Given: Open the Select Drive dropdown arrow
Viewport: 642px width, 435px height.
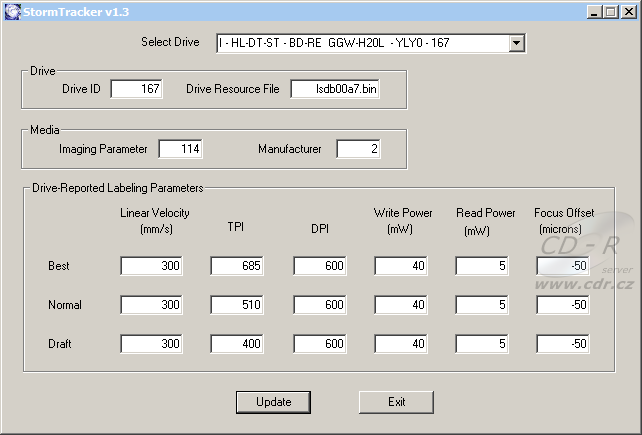Looking at the screenshot, I should (516, 43).
